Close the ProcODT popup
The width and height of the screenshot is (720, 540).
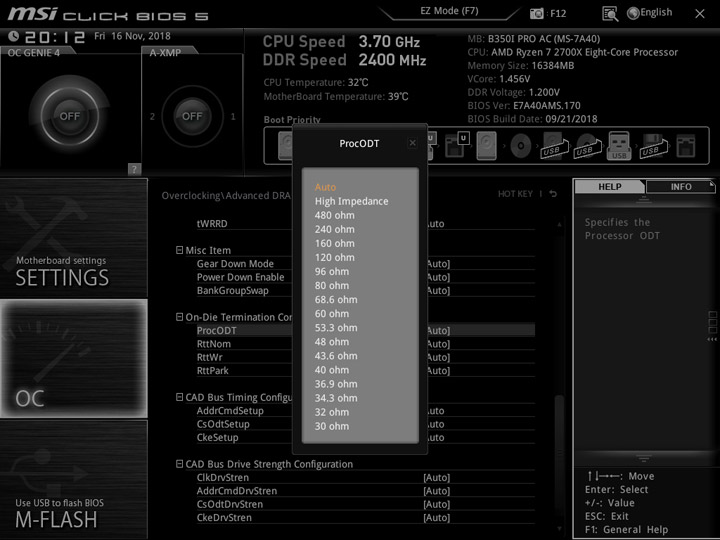(x=412, y=143)
